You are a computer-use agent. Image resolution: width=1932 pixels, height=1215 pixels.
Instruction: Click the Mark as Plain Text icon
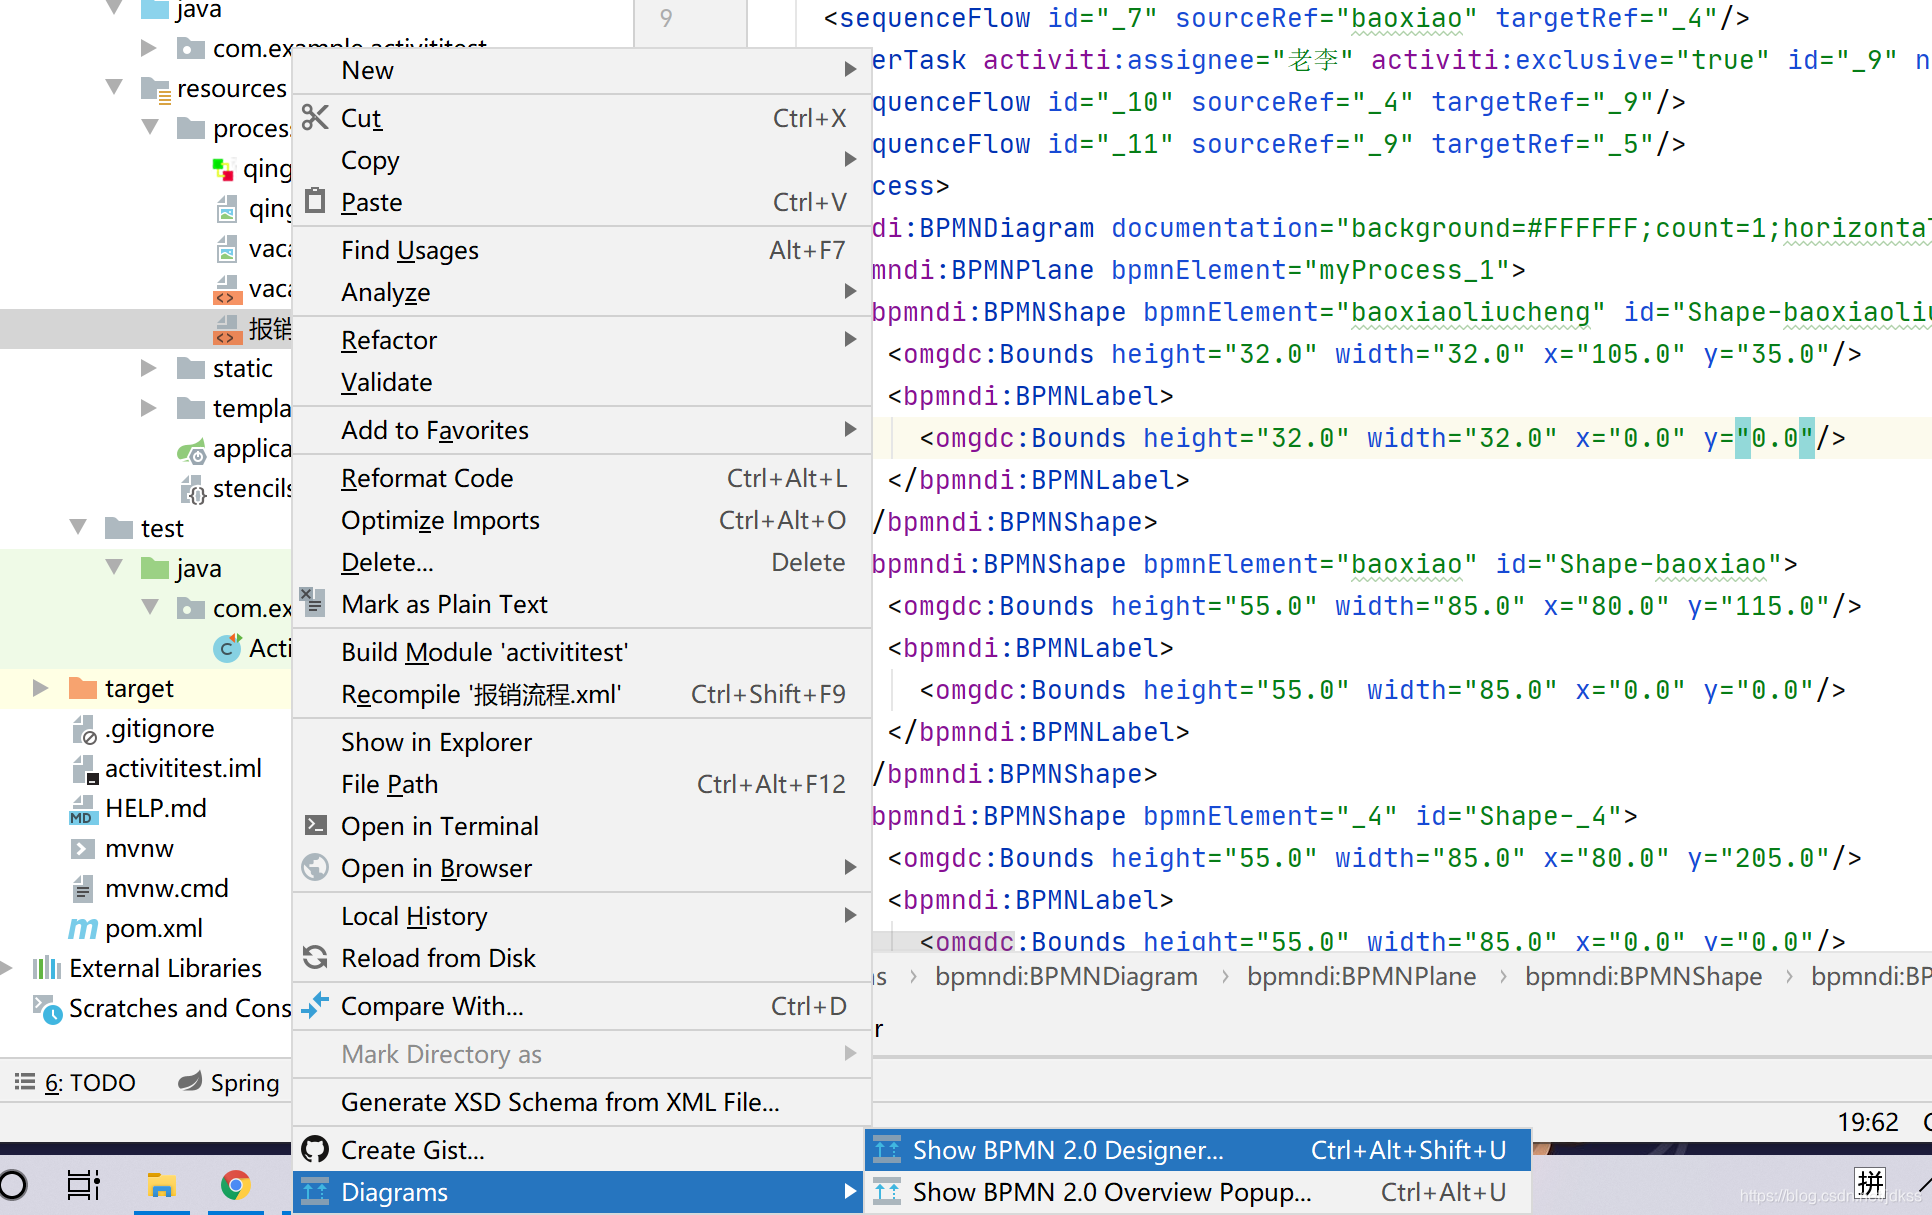pyautogui.click(x=313, y=602)
